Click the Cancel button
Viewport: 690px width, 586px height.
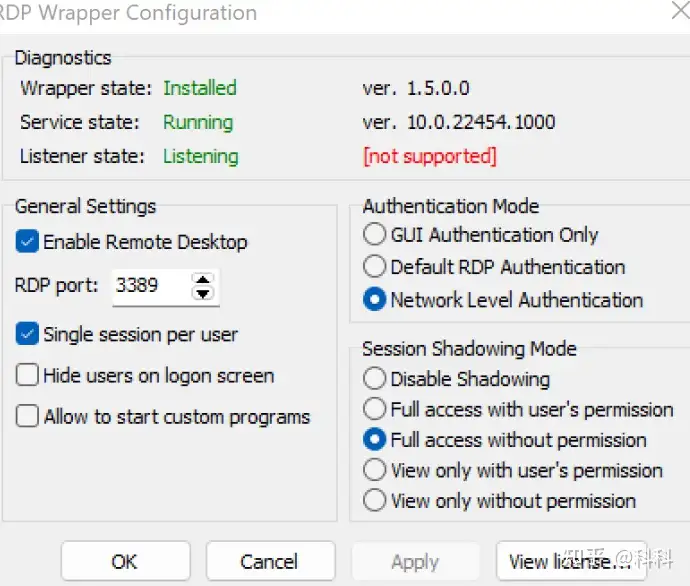(271, 561)
